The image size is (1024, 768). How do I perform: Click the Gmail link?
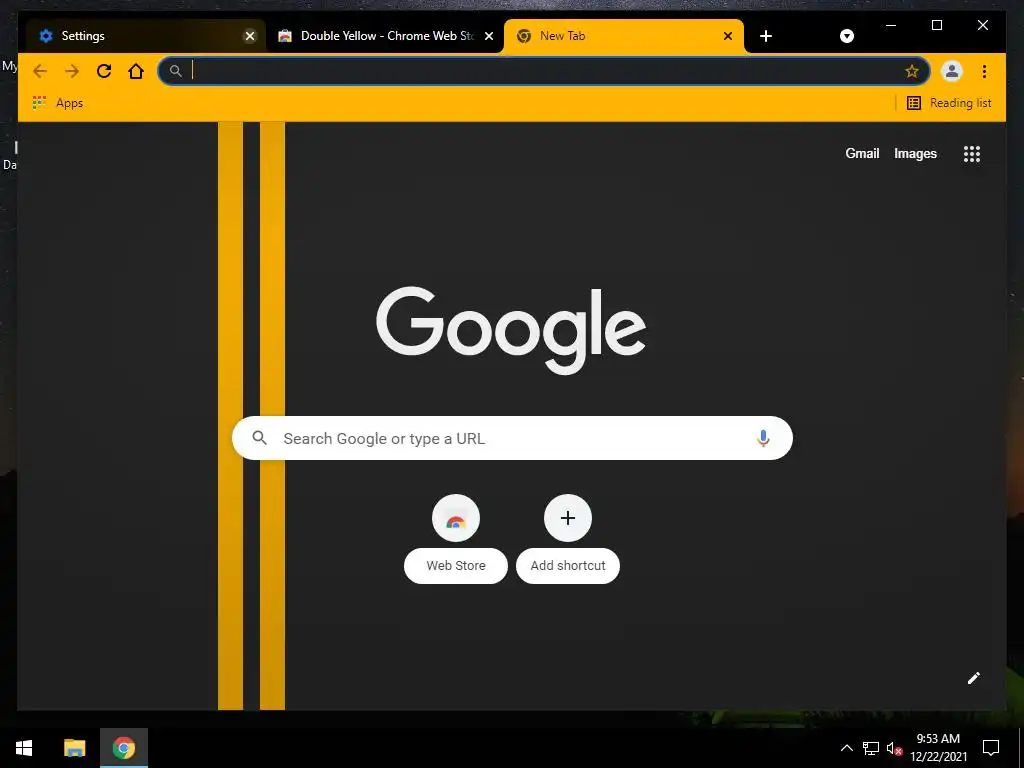click(x=862, y=153)
